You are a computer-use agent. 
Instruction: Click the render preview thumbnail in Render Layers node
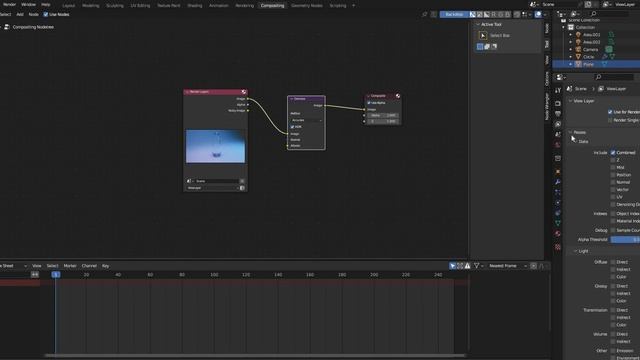point(216,147)
